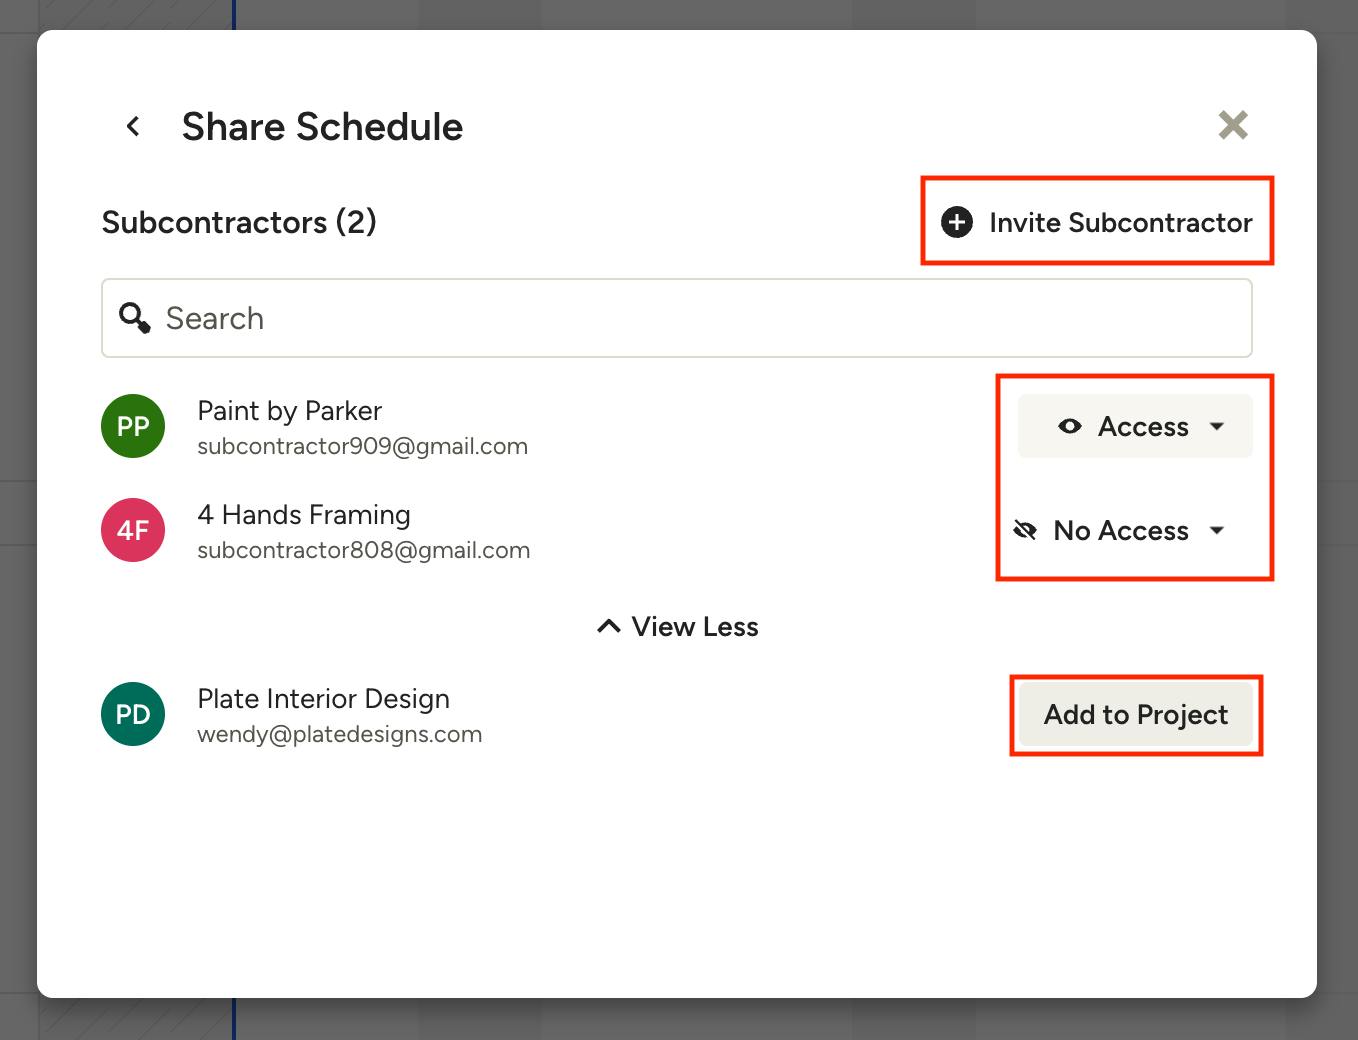Select the teal PD avatar
Viewport: 1358px width, 1040px height.
133,714
